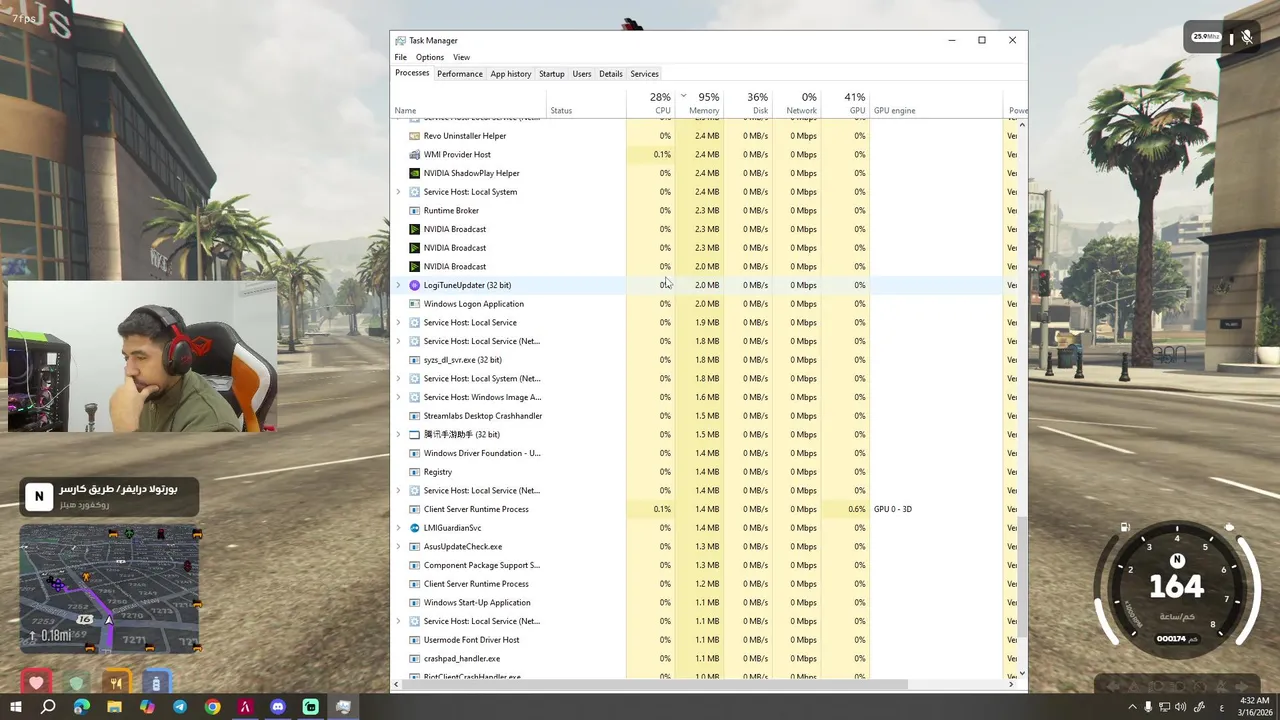The image size is (1280, 720).
Task: Open the green Streamlabs taskbar icon
Action: (x=311, y=707)
